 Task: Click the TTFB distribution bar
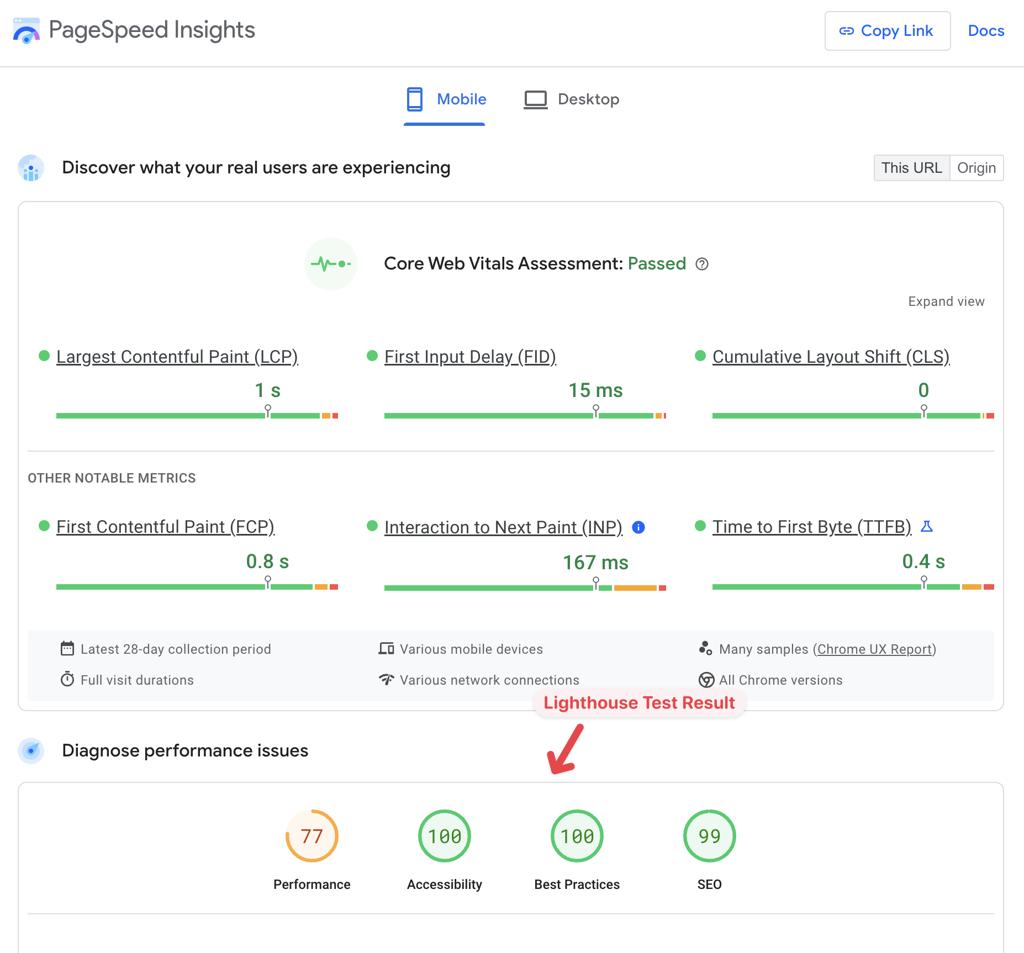pos(853,587)
